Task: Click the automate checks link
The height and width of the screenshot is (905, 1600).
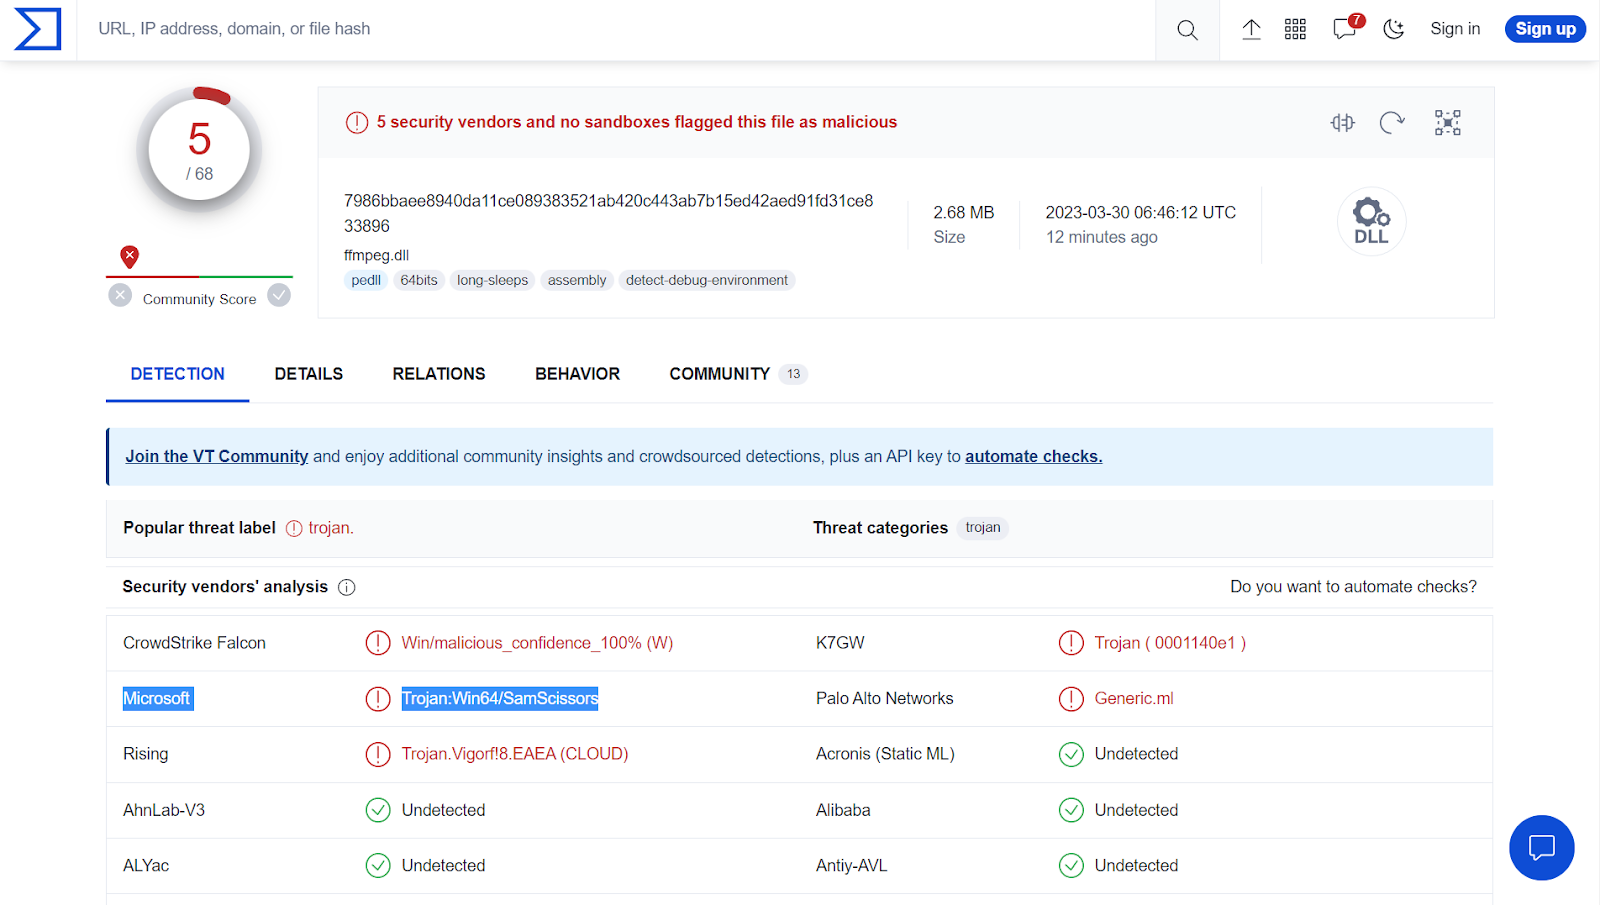Action: [x=1034, y=457]
